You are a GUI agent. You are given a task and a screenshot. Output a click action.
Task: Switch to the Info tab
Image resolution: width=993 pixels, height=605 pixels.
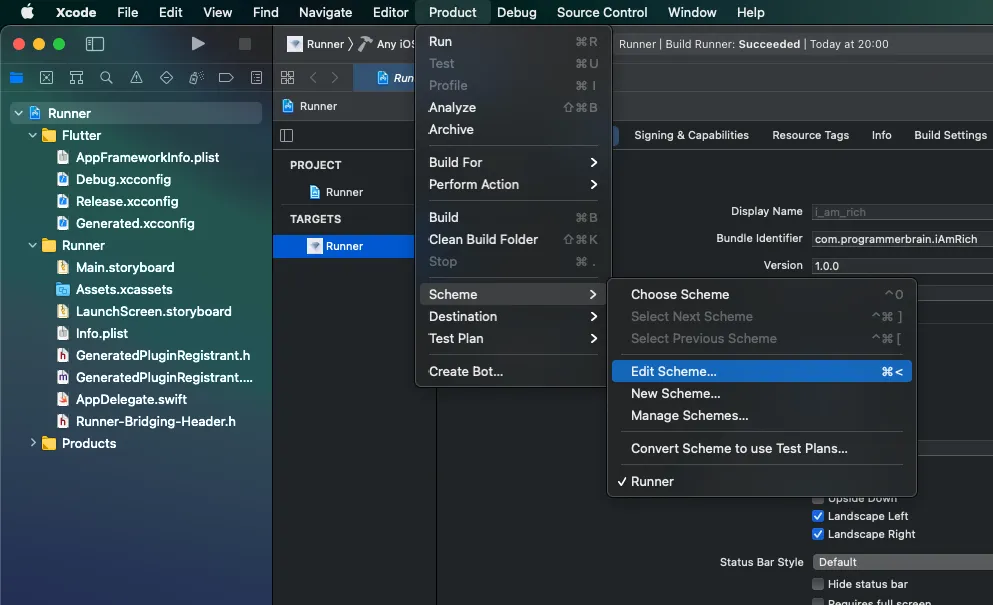881,135
